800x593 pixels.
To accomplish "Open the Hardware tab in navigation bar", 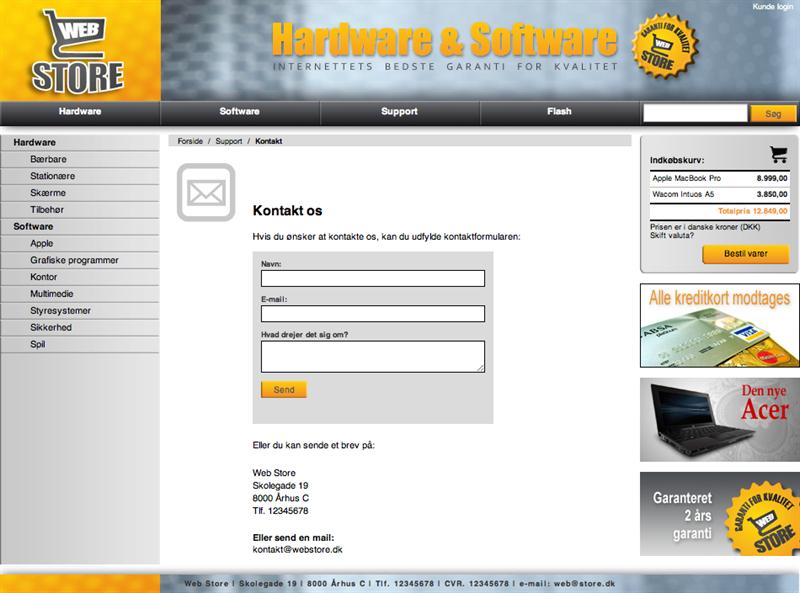I will coord(80,112).
